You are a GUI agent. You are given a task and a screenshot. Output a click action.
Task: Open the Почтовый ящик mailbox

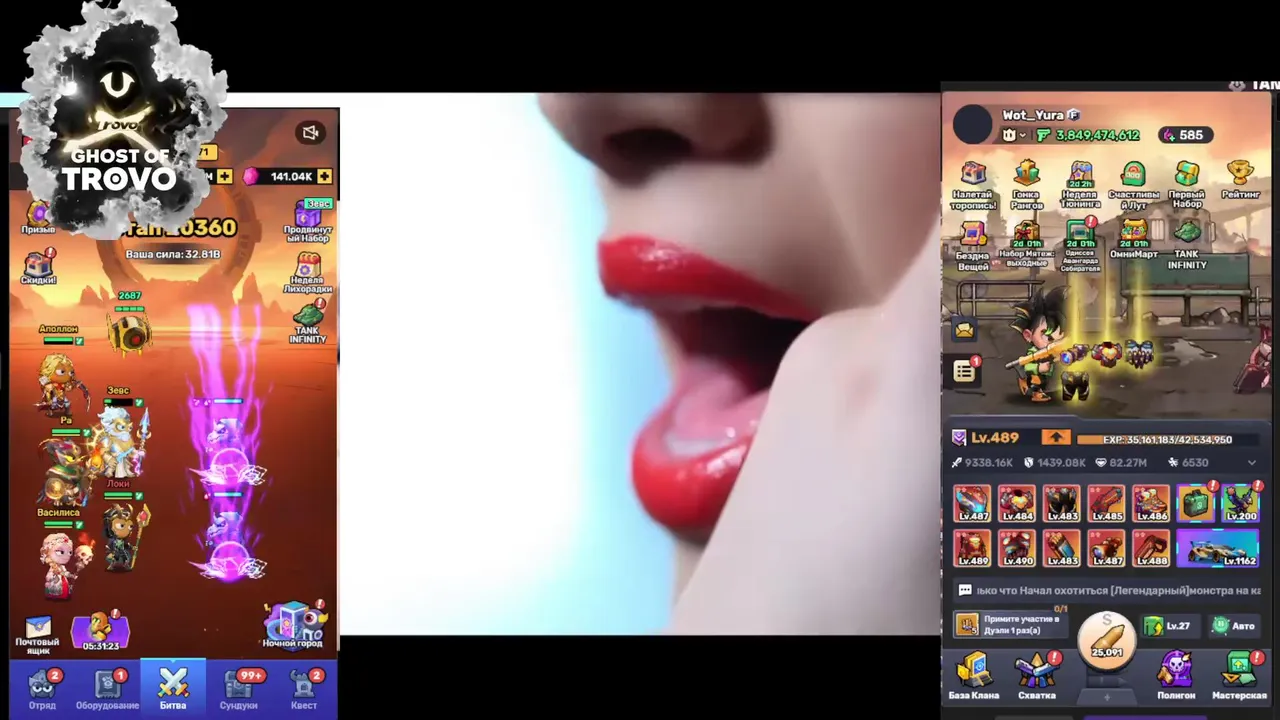coord(37,633)
